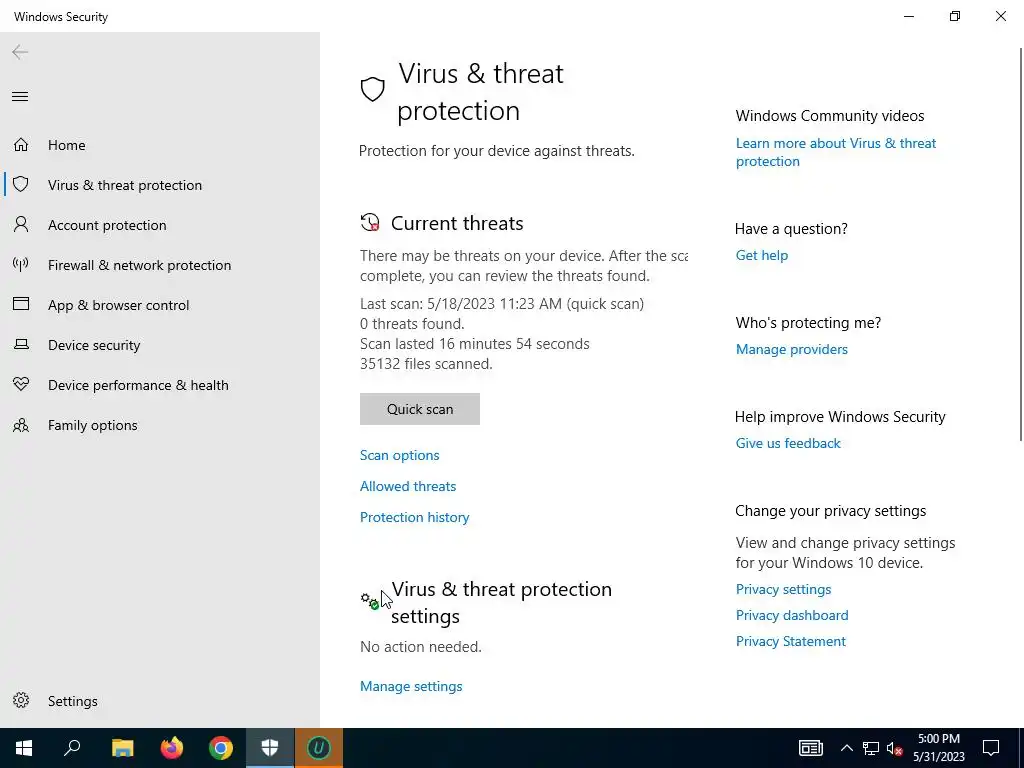The image size is (1024, 768).
Task: Open Manage providers link
Action: coord(792,349)
